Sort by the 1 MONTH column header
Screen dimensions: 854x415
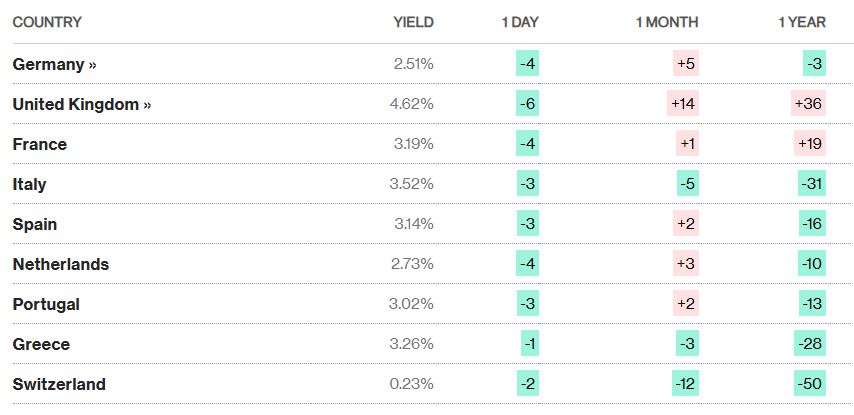(x=667, y=22)
